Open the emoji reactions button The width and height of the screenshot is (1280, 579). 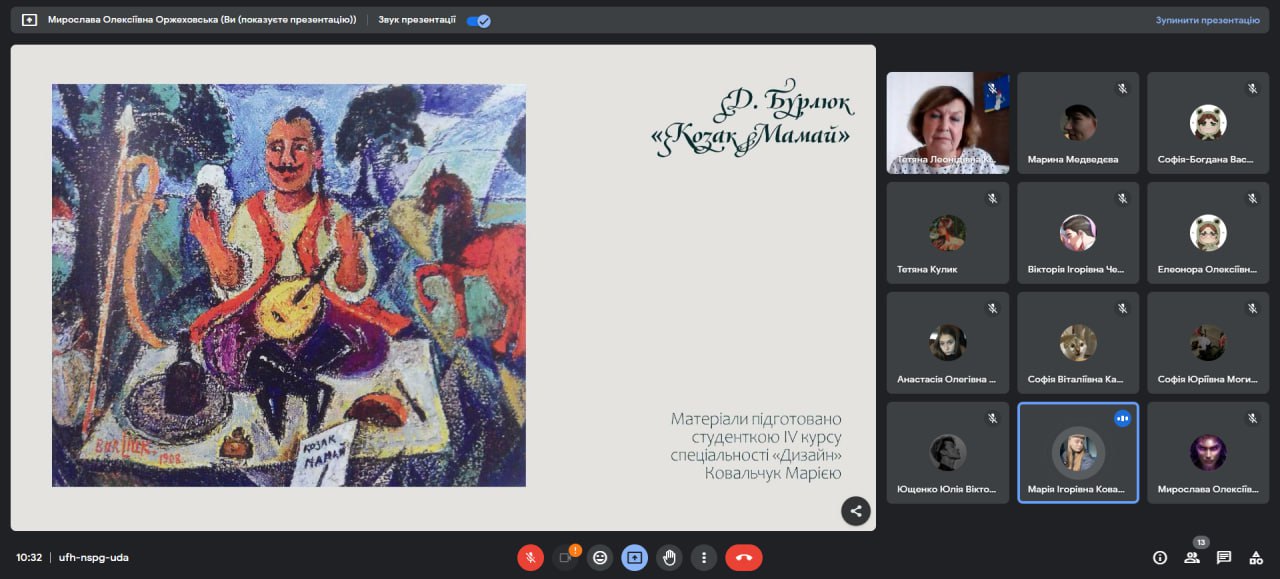pos(600,557)
